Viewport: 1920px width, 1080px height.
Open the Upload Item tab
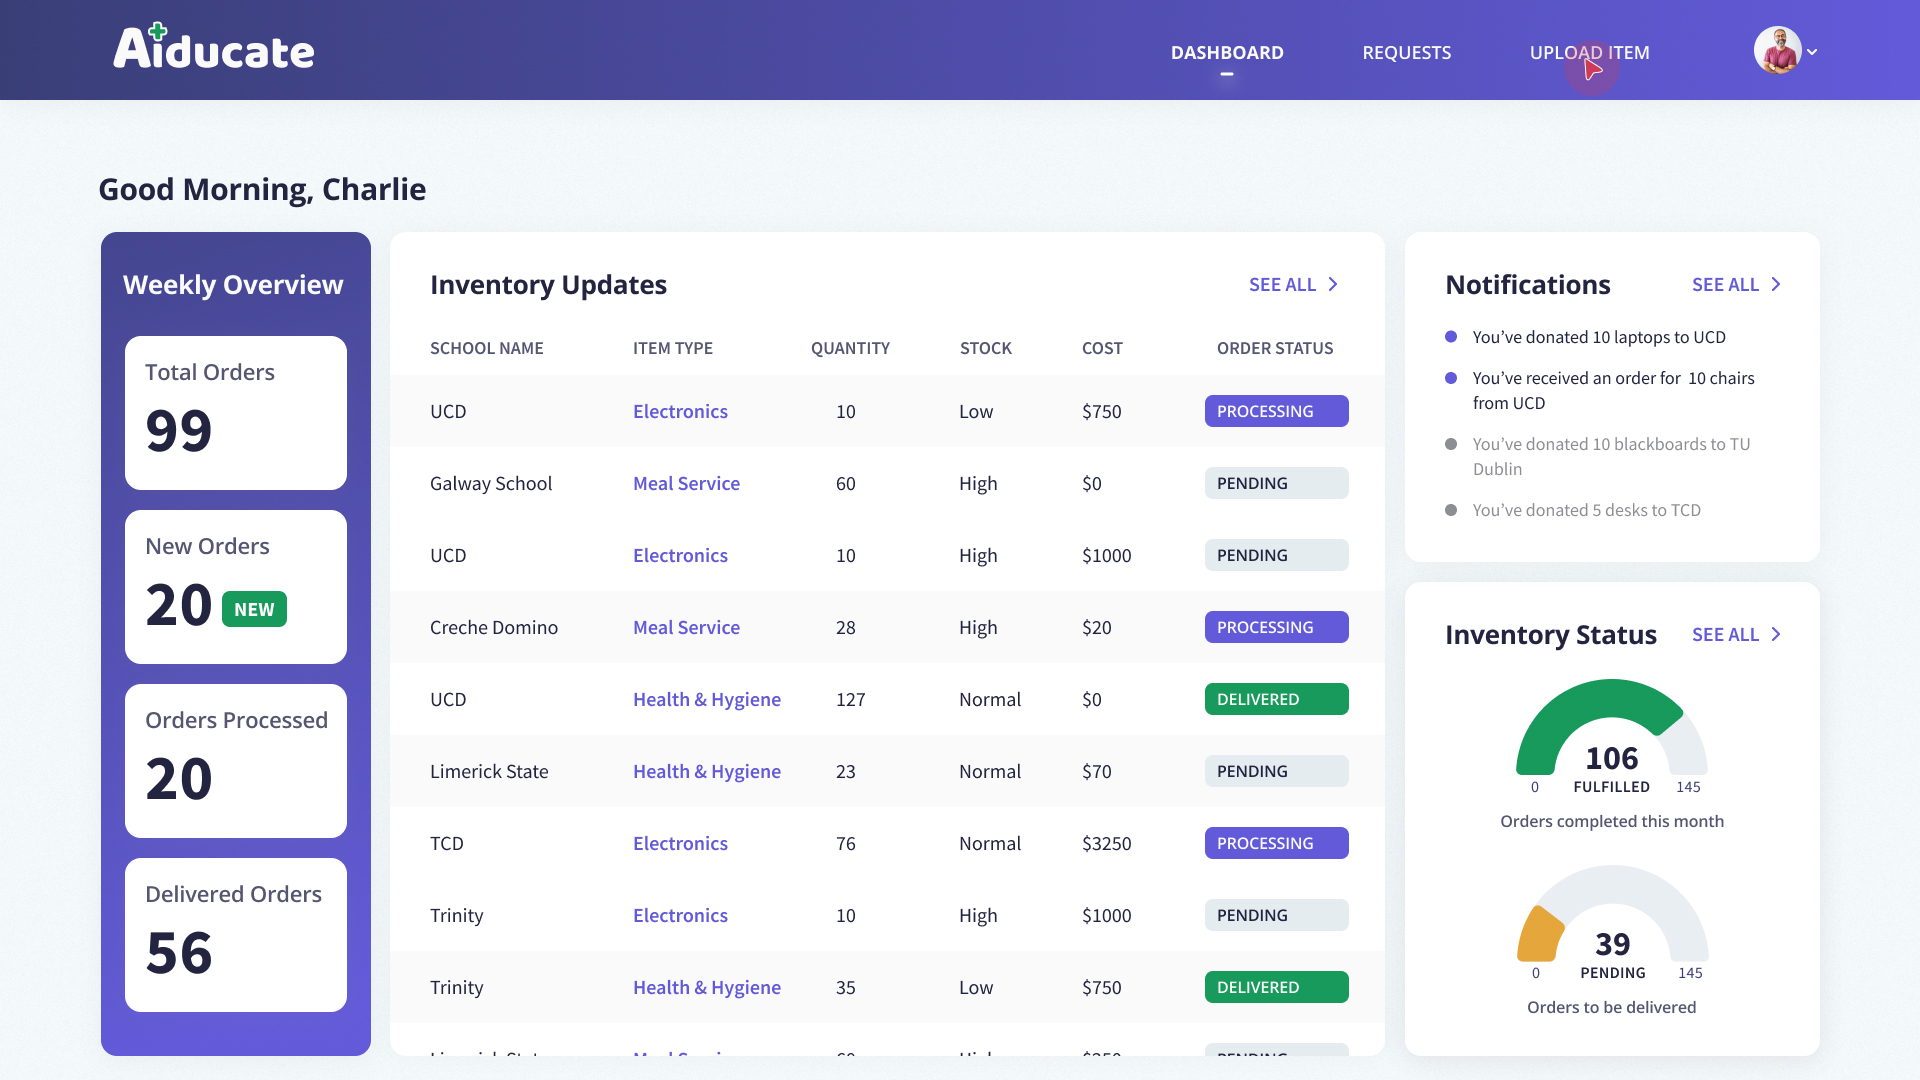click(1589, 52)
